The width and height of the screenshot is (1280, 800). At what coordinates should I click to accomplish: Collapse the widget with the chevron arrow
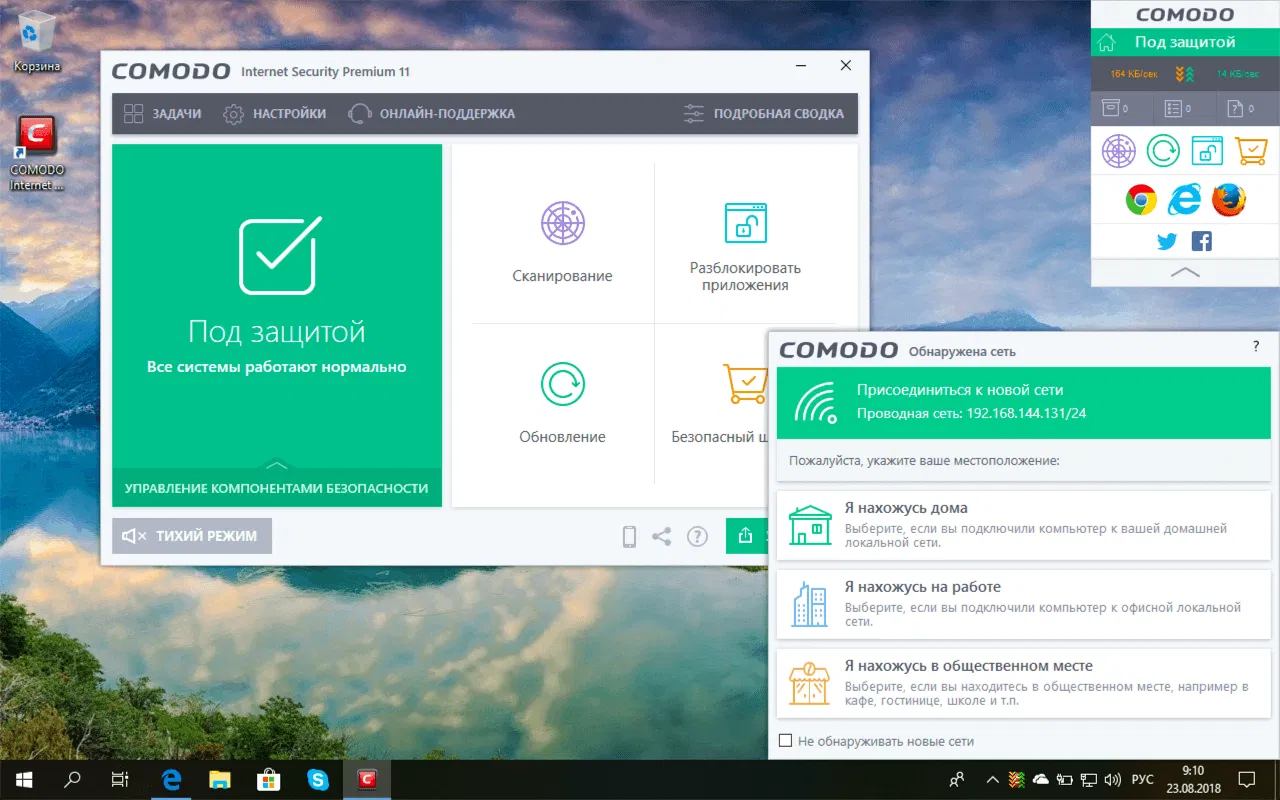[1184, 272]
